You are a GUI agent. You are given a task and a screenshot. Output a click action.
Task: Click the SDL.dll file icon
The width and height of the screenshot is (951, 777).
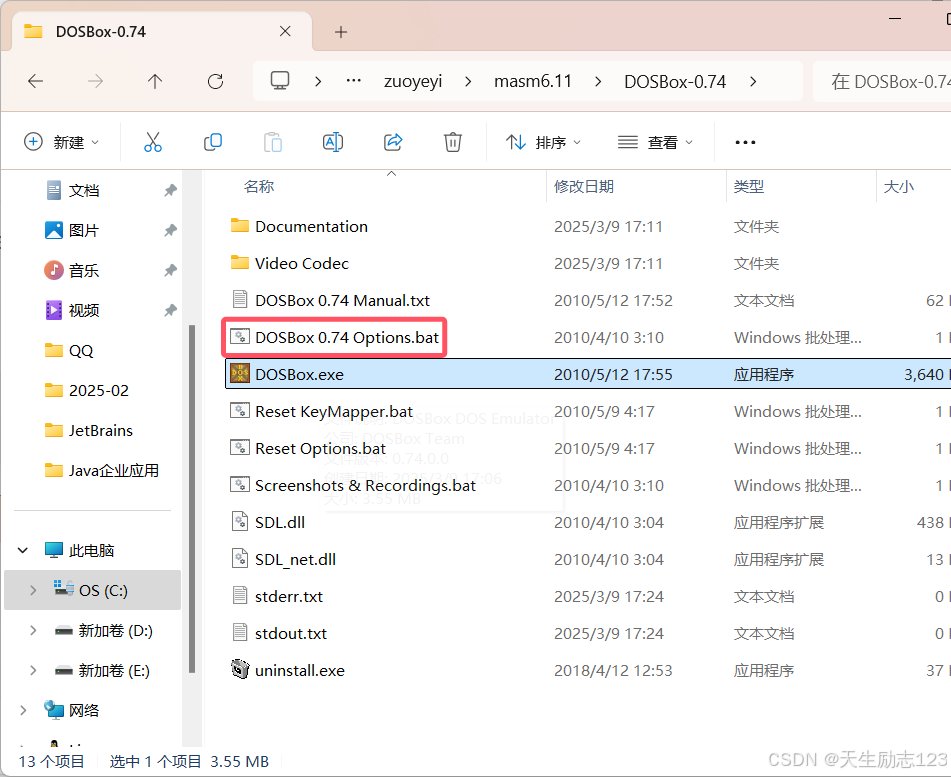point(240,522)
